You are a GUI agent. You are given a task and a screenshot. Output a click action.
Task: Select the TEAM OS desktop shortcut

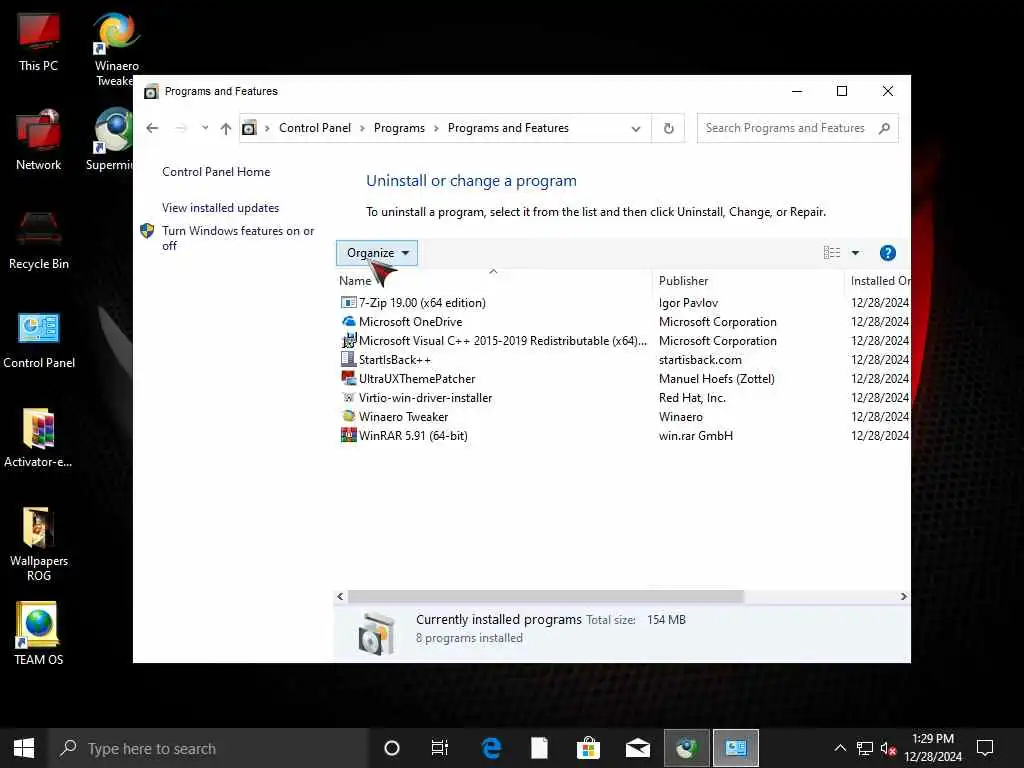39,633
